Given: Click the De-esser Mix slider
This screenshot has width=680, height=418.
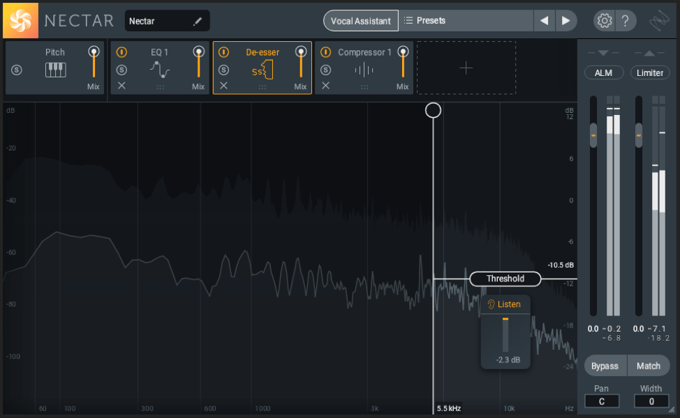Looking at the screenshot, I should 301,62.
